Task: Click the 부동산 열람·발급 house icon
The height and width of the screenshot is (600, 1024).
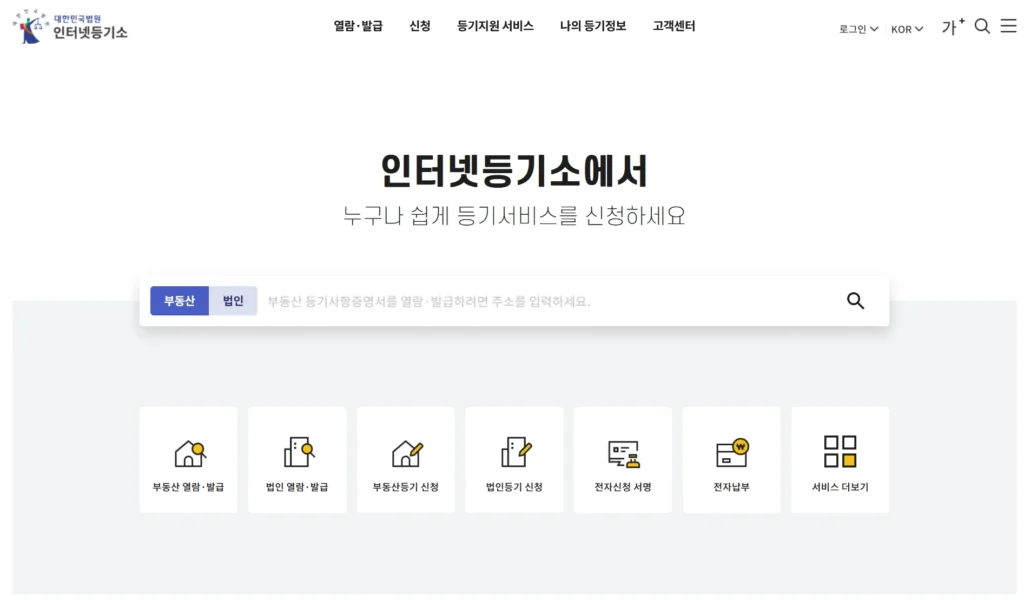Action: (187, 451)
